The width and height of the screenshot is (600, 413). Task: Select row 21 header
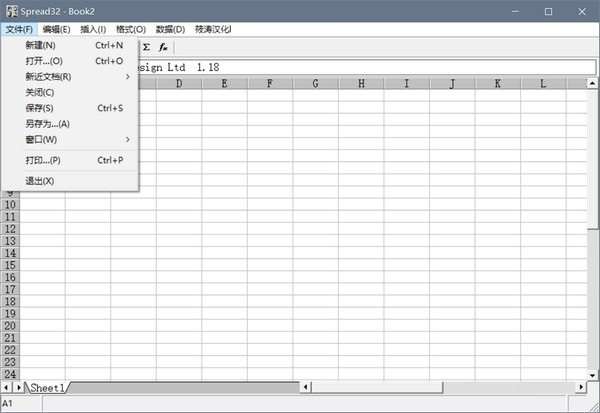point(10,338)
